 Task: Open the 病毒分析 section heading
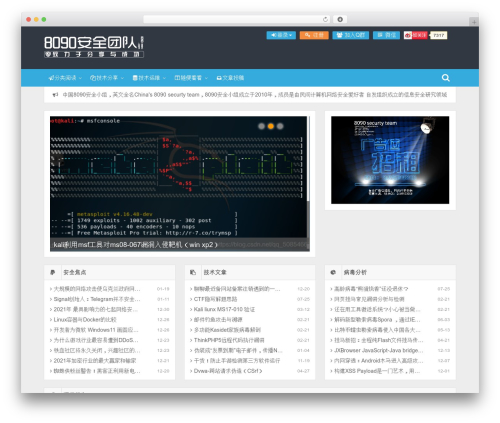click(355, 272)
